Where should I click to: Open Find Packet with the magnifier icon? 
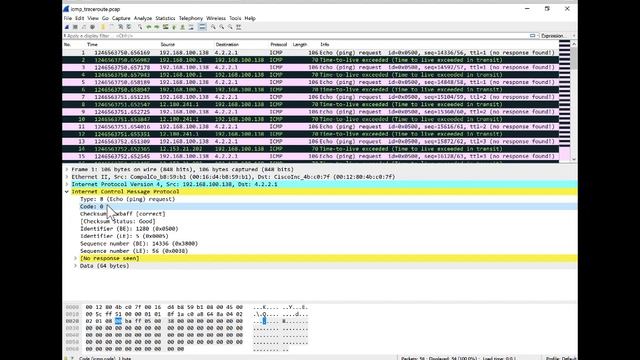click(x=140, y=27)
